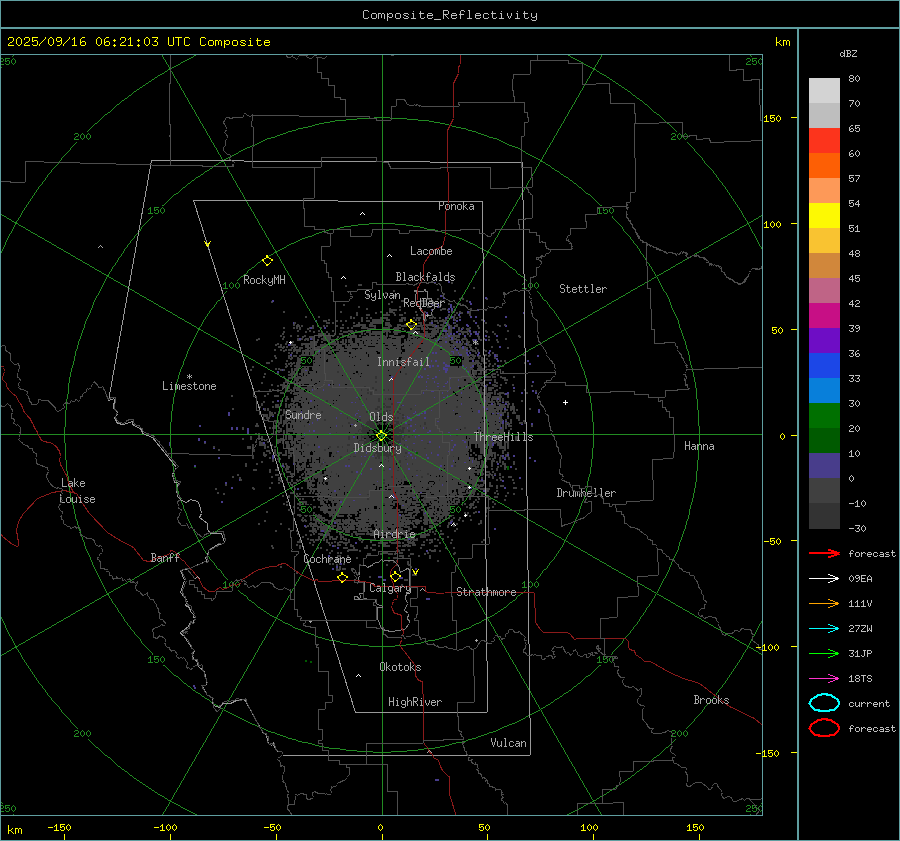
Task: Click the HighRiver label
Action: (x=415, y=702)
